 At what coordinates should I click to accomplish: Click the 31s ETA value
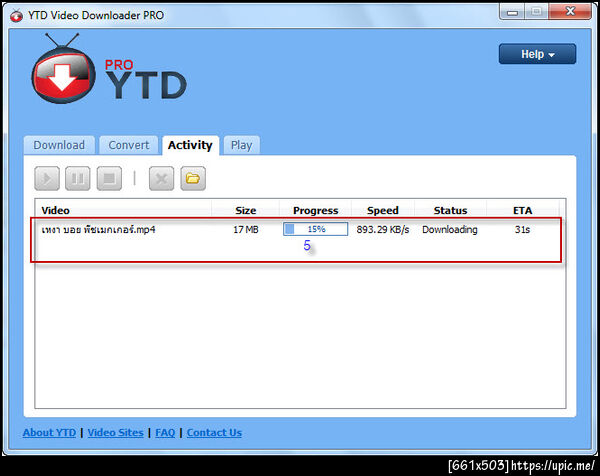click(x=522, y=230)
